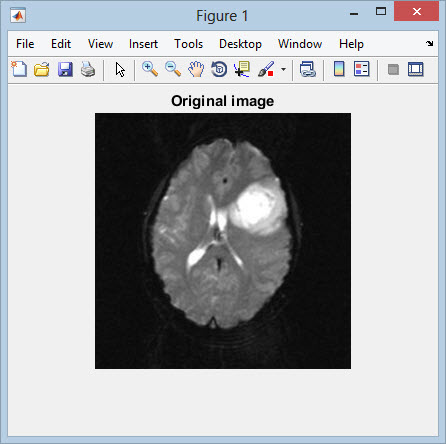Click the Link Plot icon
Viewport: 446px width, 444px height.
pos(307,69)
